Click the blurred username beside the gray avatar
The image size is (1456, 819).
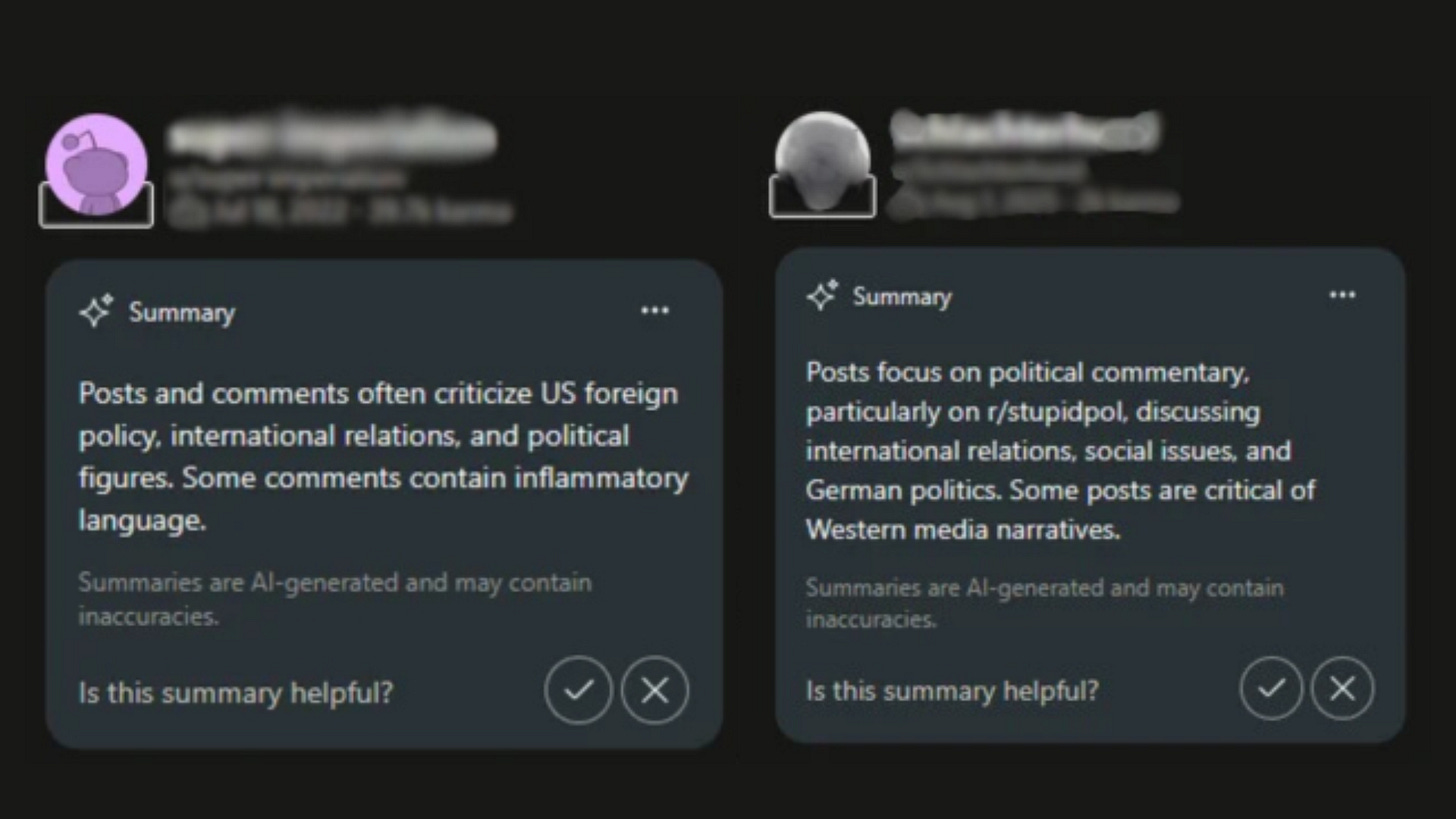click(x=1025, y=131)
